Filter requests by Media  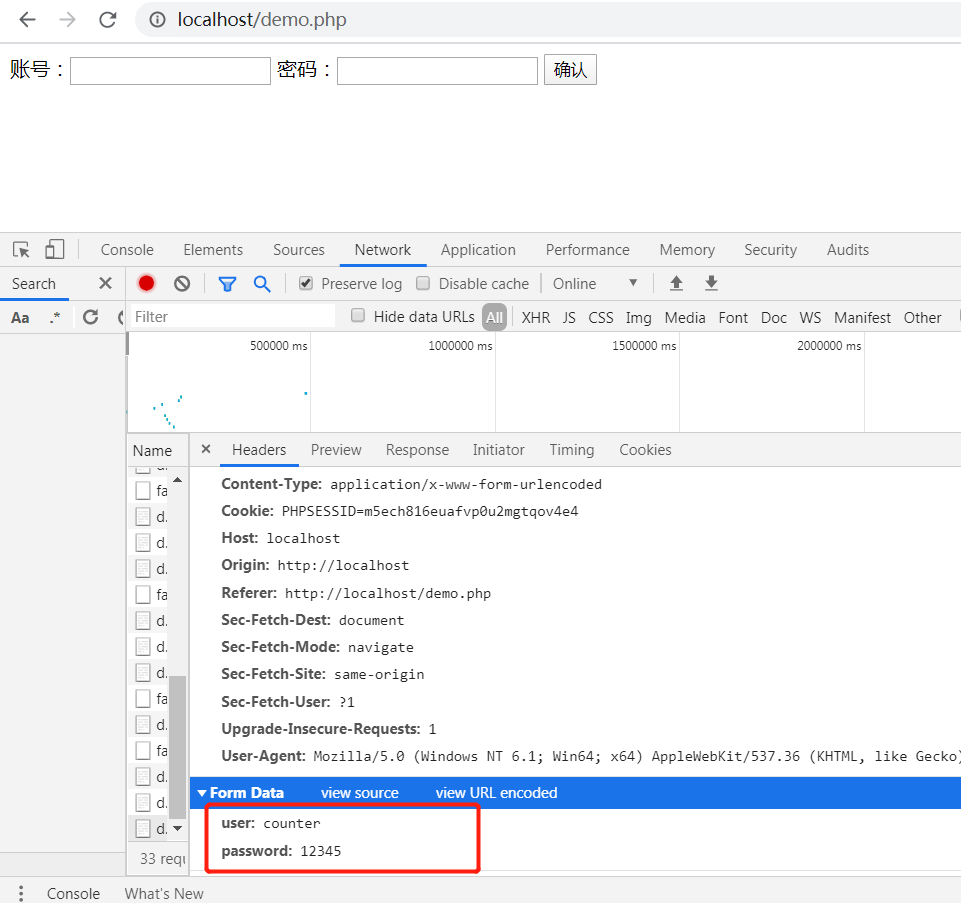pyautogui.click(x=685, y=318)
